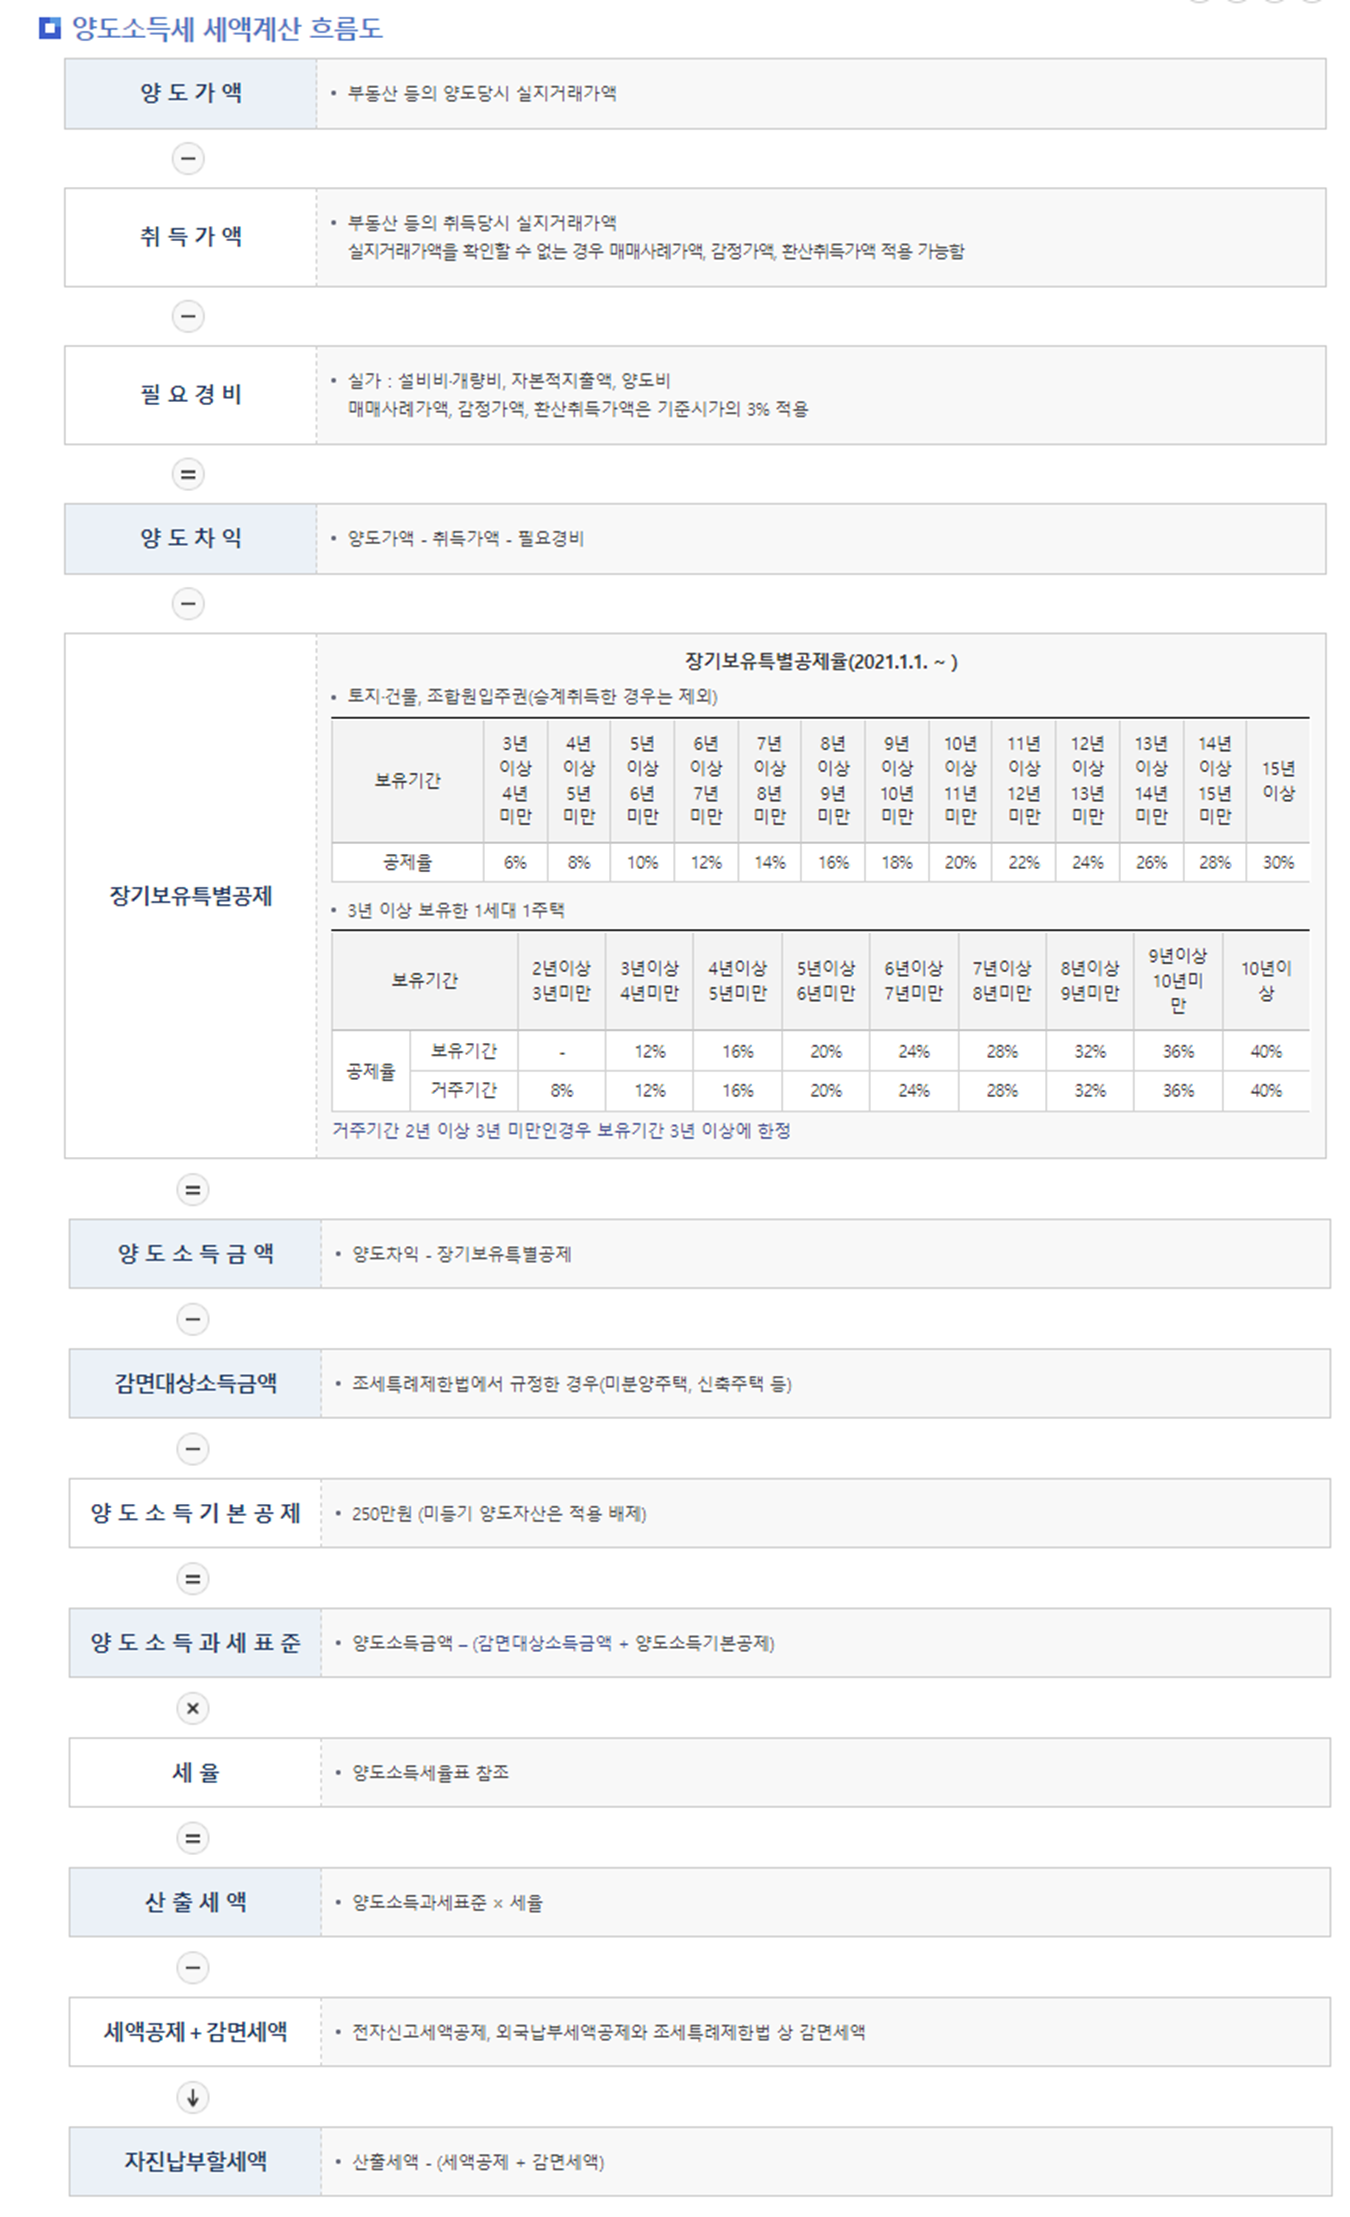The image size is (1350, 2217).
Task: Click the 14% deduction rate cell
Action: pos(769,862)
